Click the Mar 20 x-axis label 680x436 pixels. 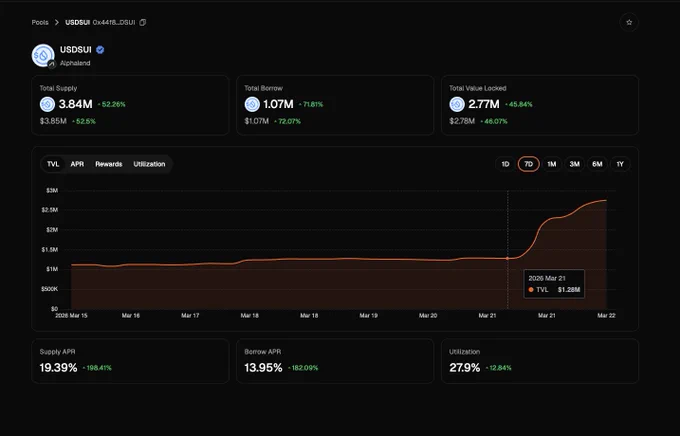coord(428,315)
